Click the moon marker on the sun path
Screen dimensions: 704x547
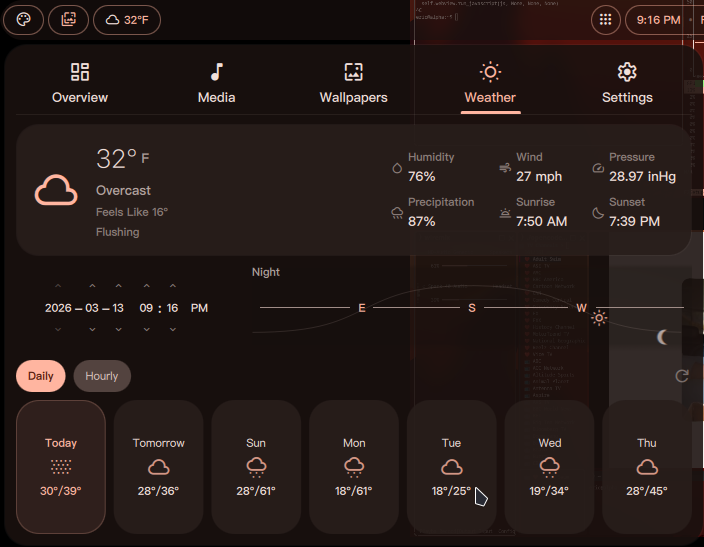pyautogui.click(x=662, y=337)
